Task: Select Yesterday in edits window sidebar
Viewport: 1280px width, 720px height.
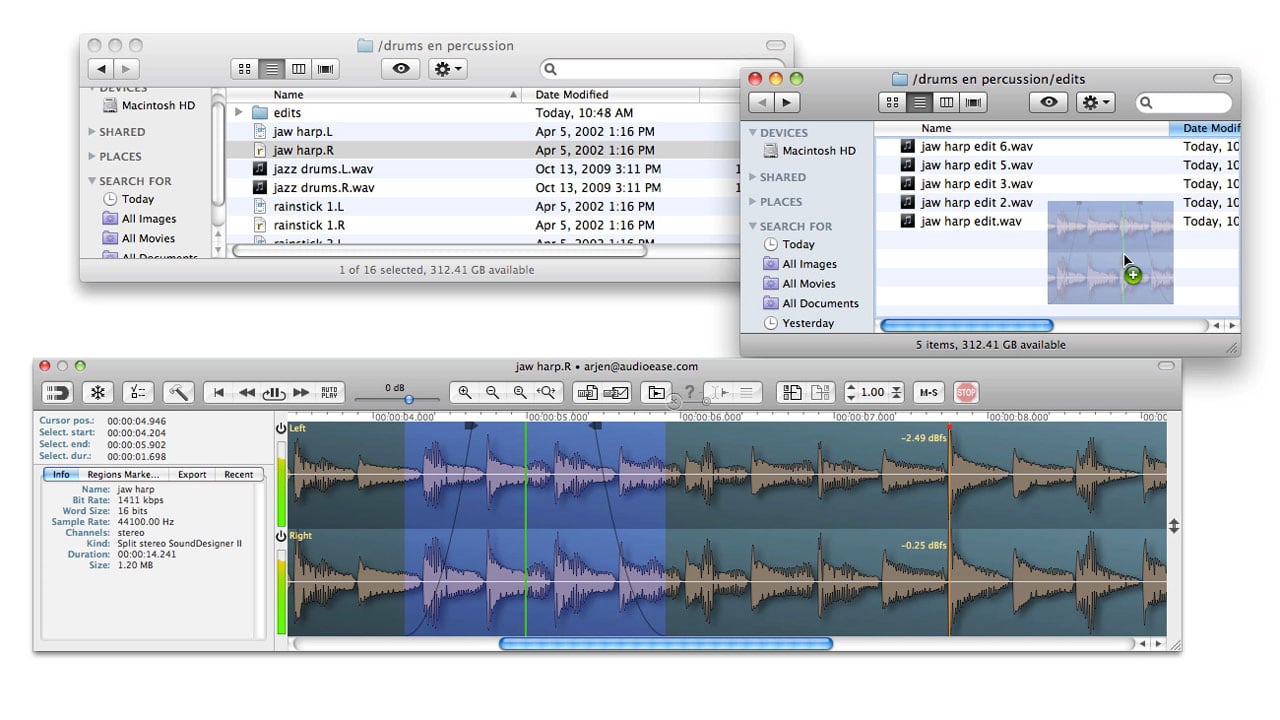Action: [x=798, y=323]
